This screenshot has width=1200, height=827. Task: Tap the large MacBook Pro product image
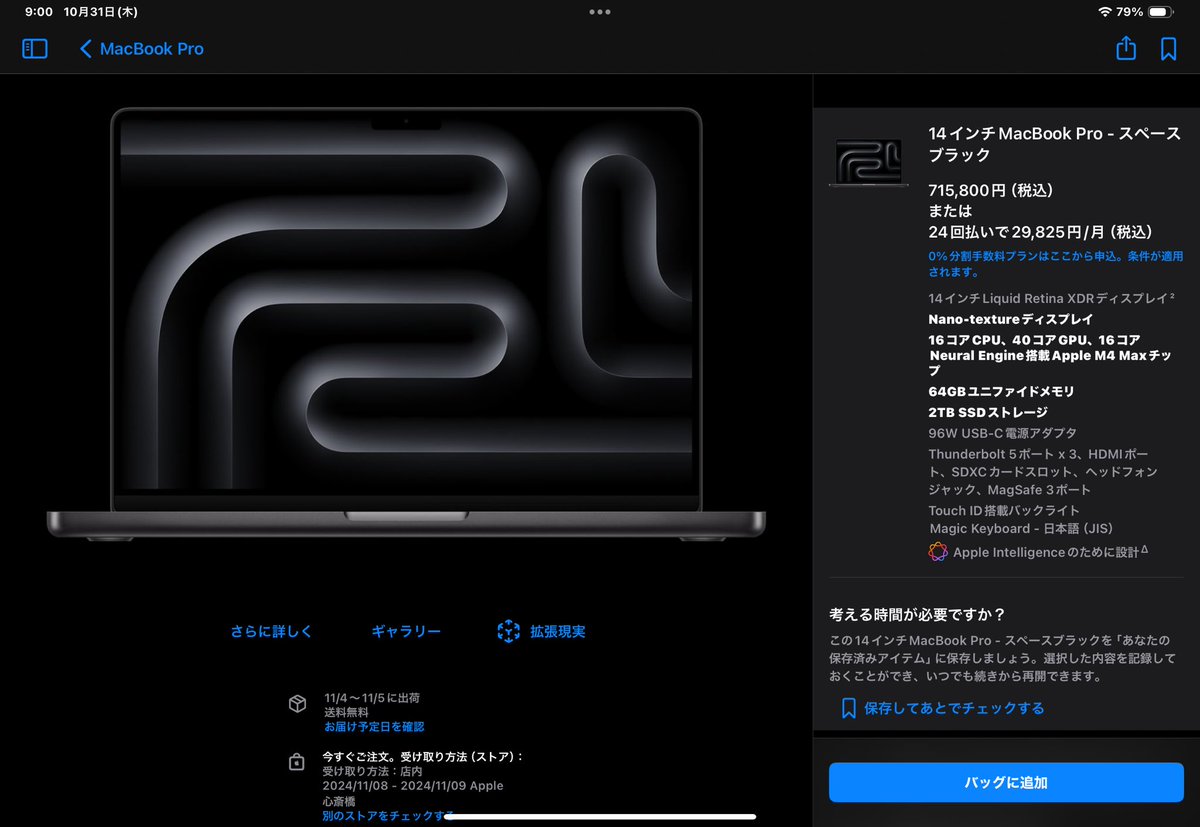click(x=406, y=325)
